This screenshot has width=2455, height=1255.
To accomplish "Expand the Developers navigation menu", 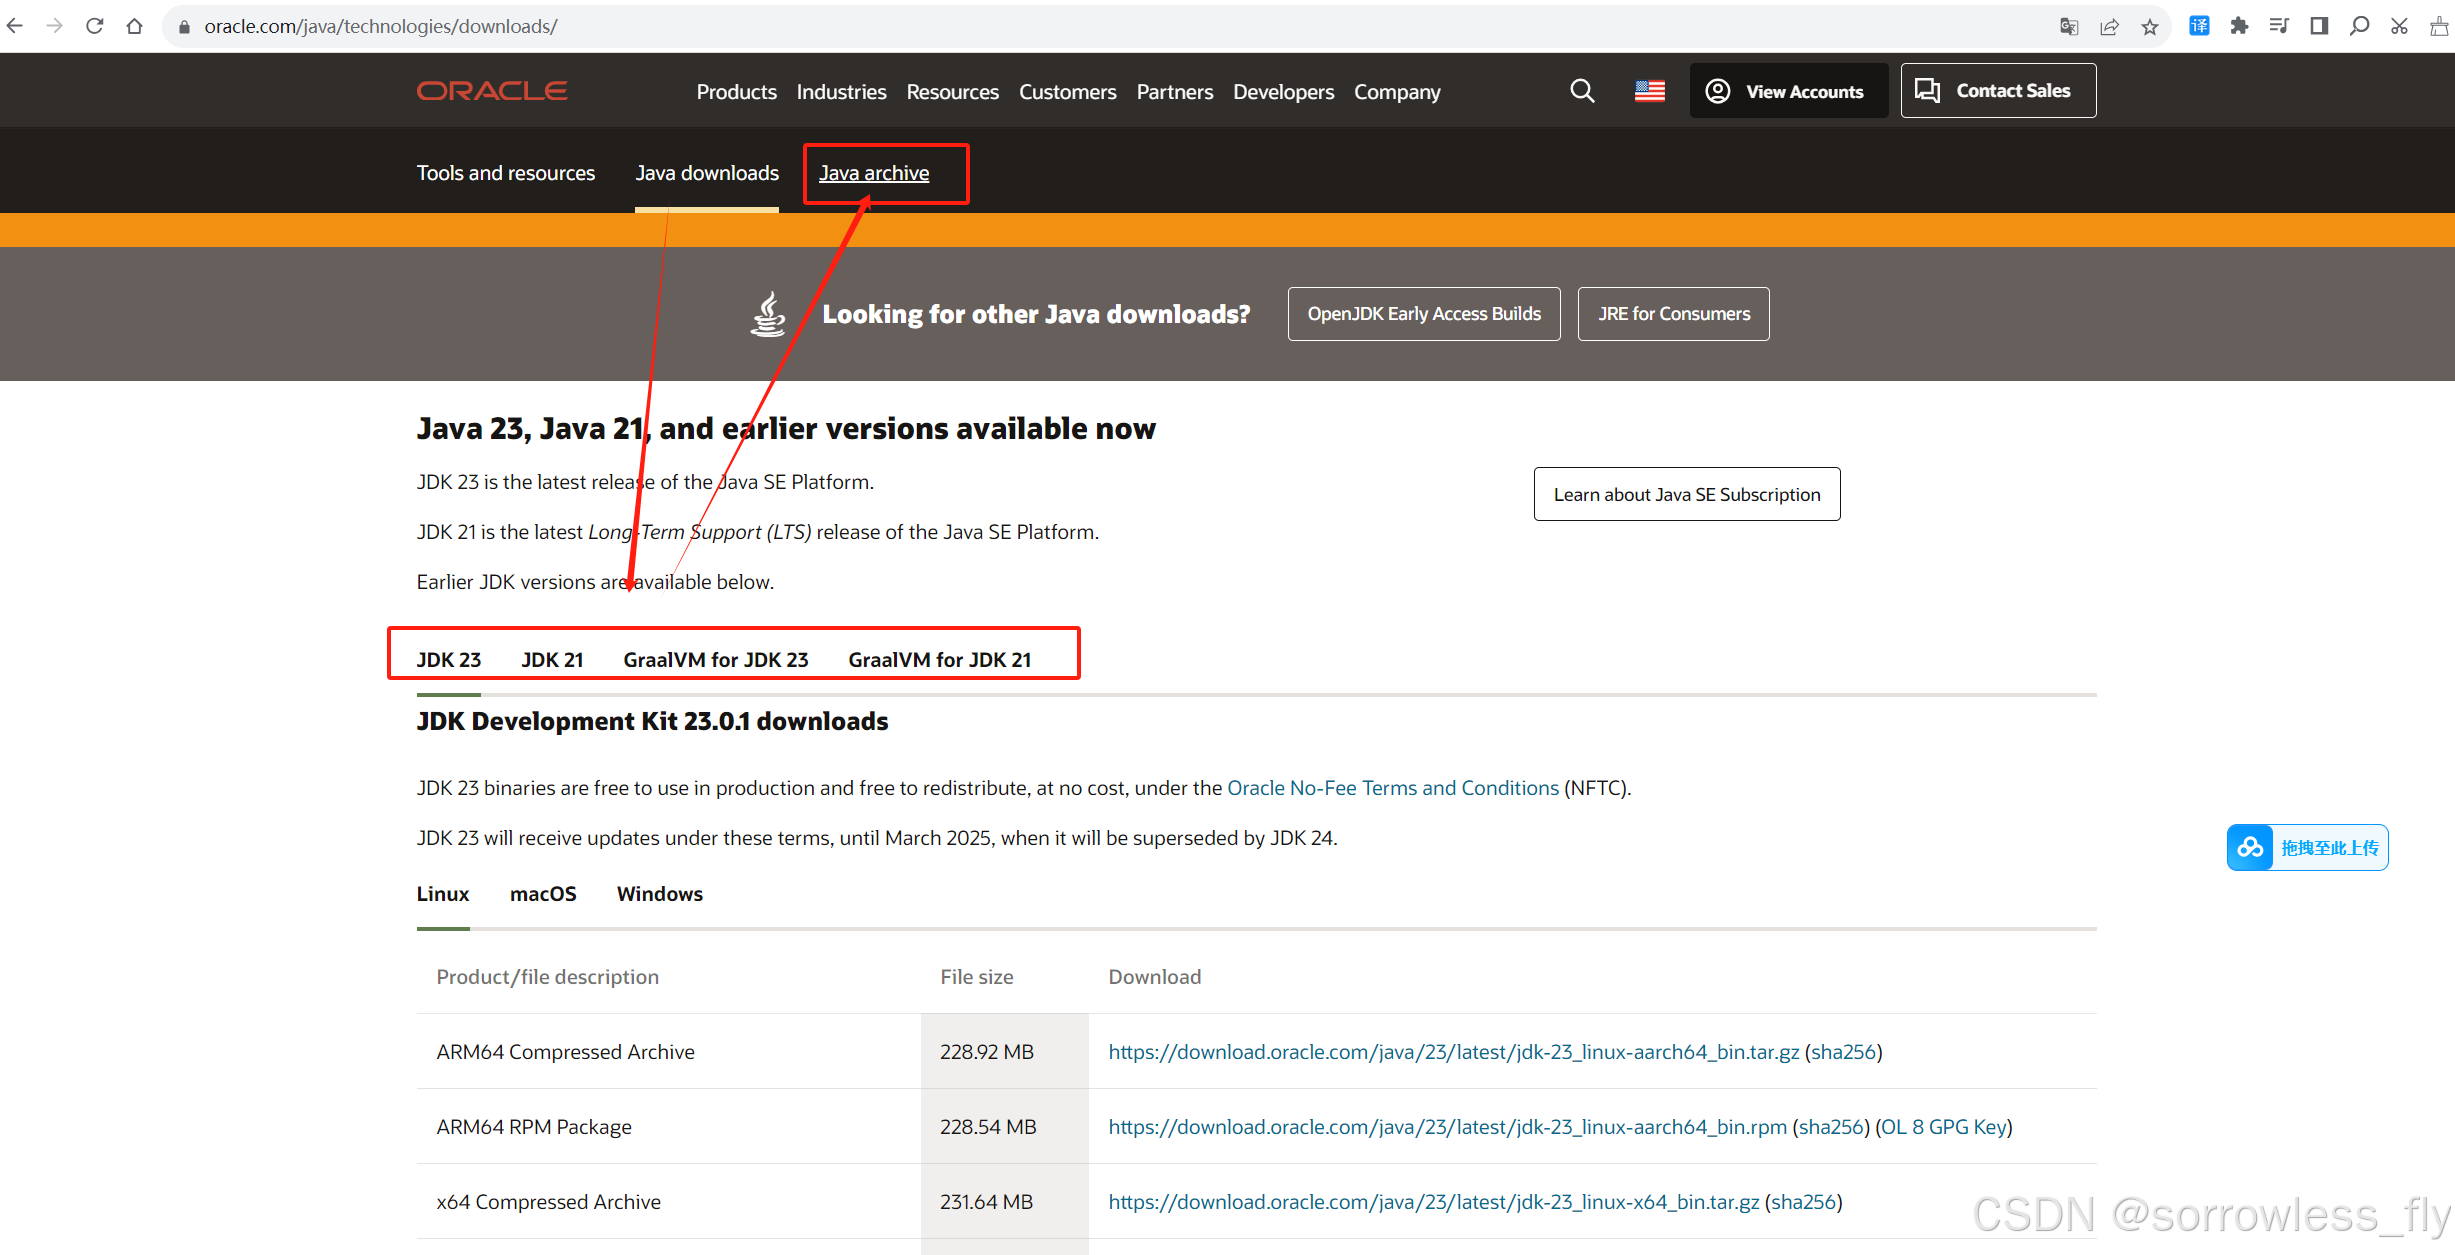I will (x=1283, y=92).
